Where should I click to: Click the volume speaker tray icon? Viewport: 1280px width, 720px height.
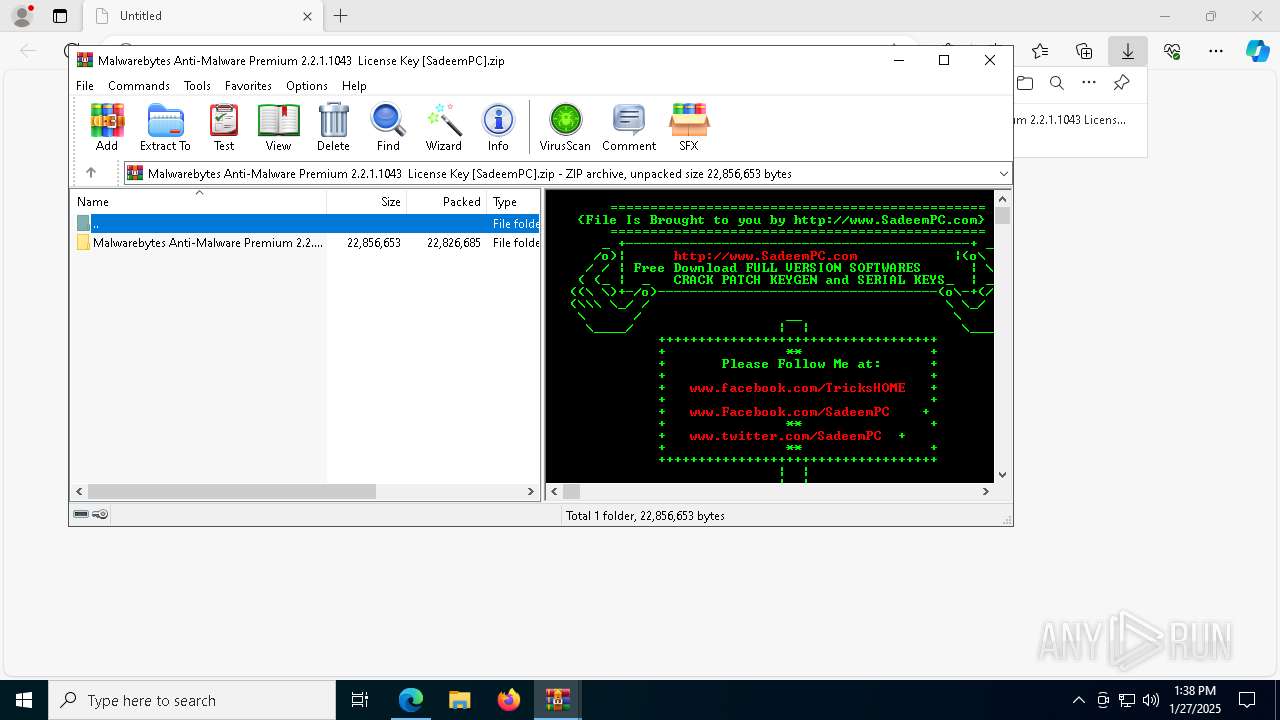(x=1151, y=700)
